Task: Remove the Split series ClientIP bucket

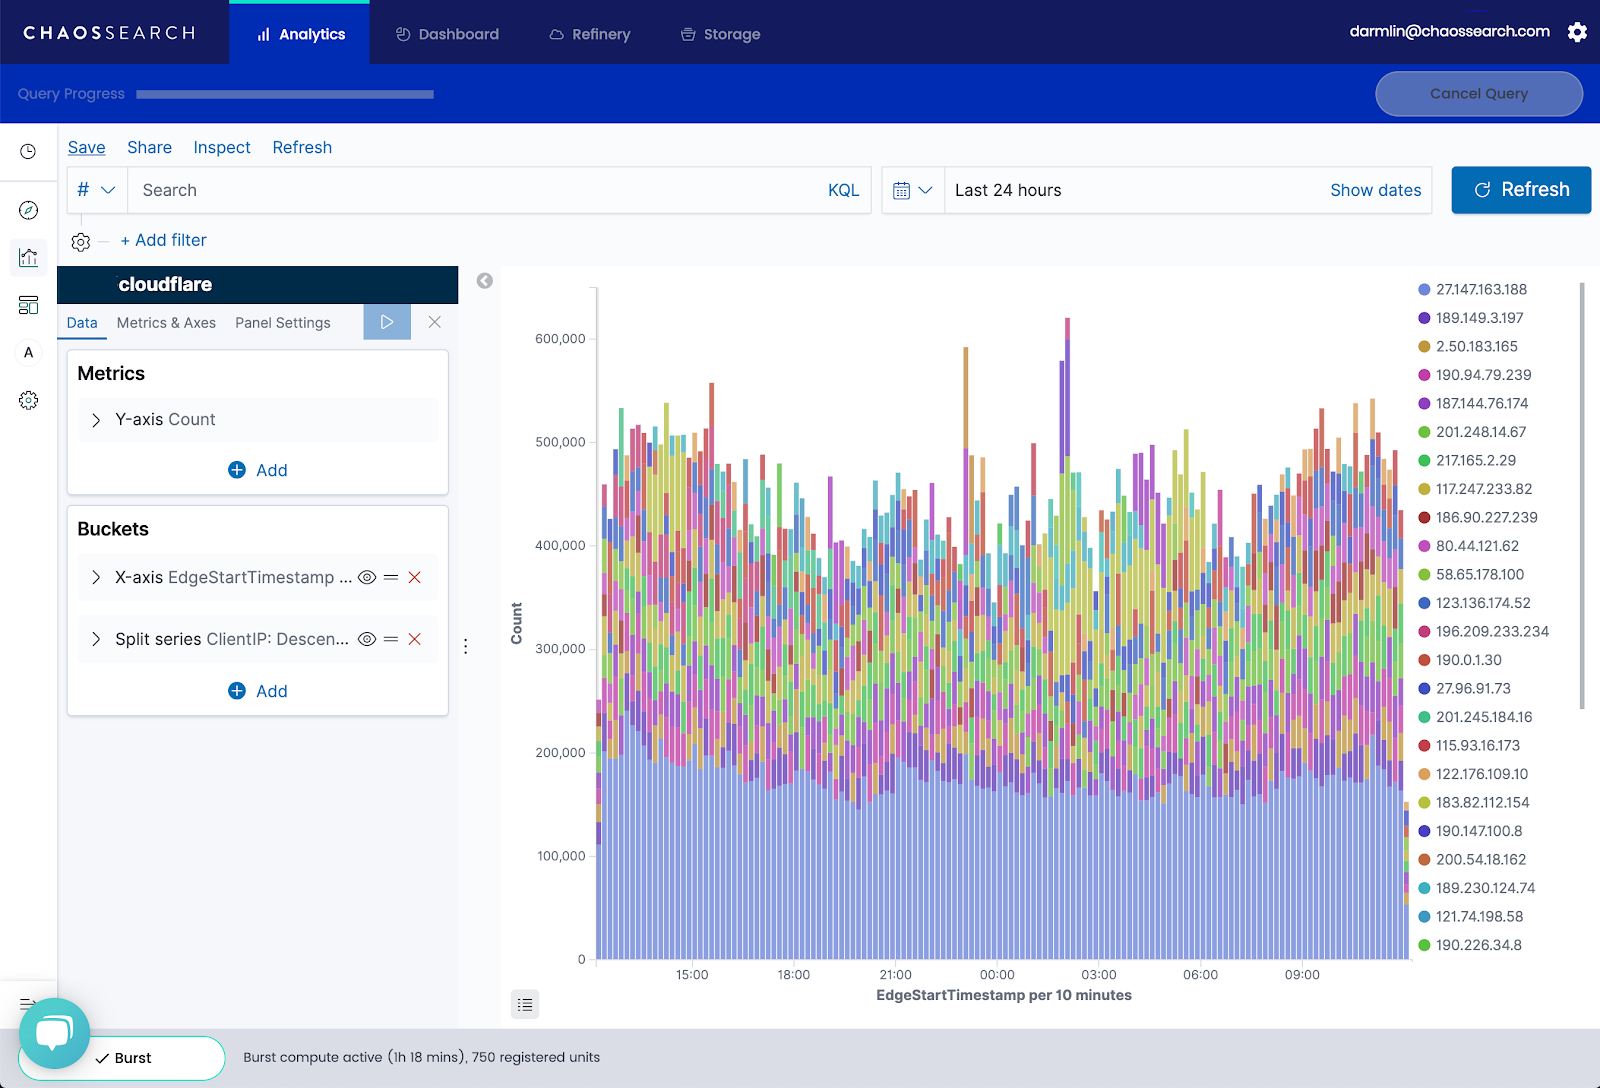Action: pos(414,639)
